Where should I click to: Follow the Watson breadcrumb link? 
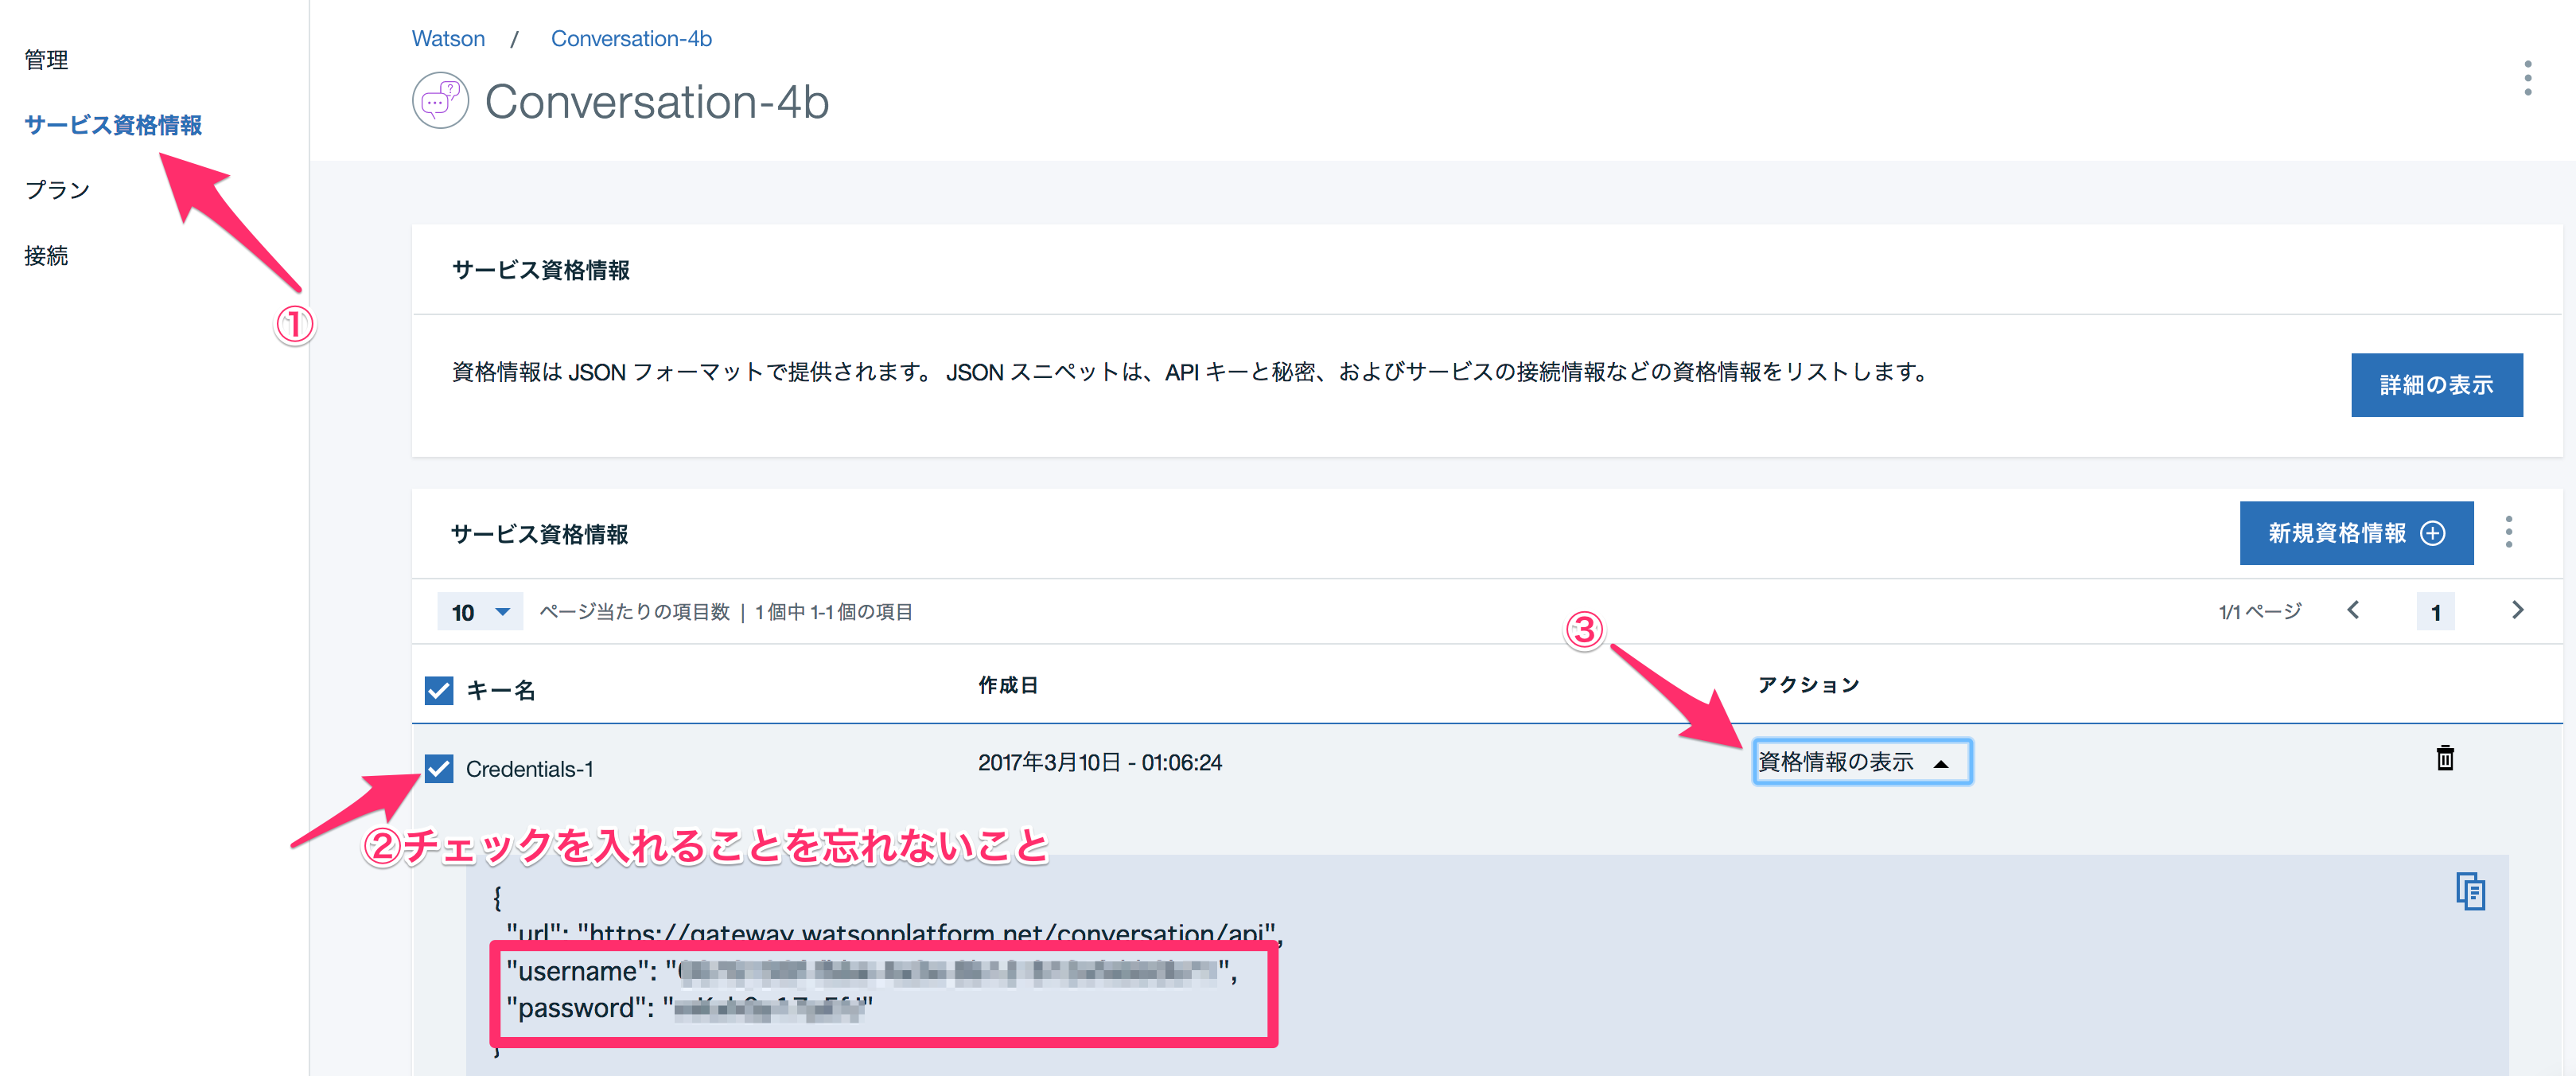pyautogui.click(x=448, y=39)
